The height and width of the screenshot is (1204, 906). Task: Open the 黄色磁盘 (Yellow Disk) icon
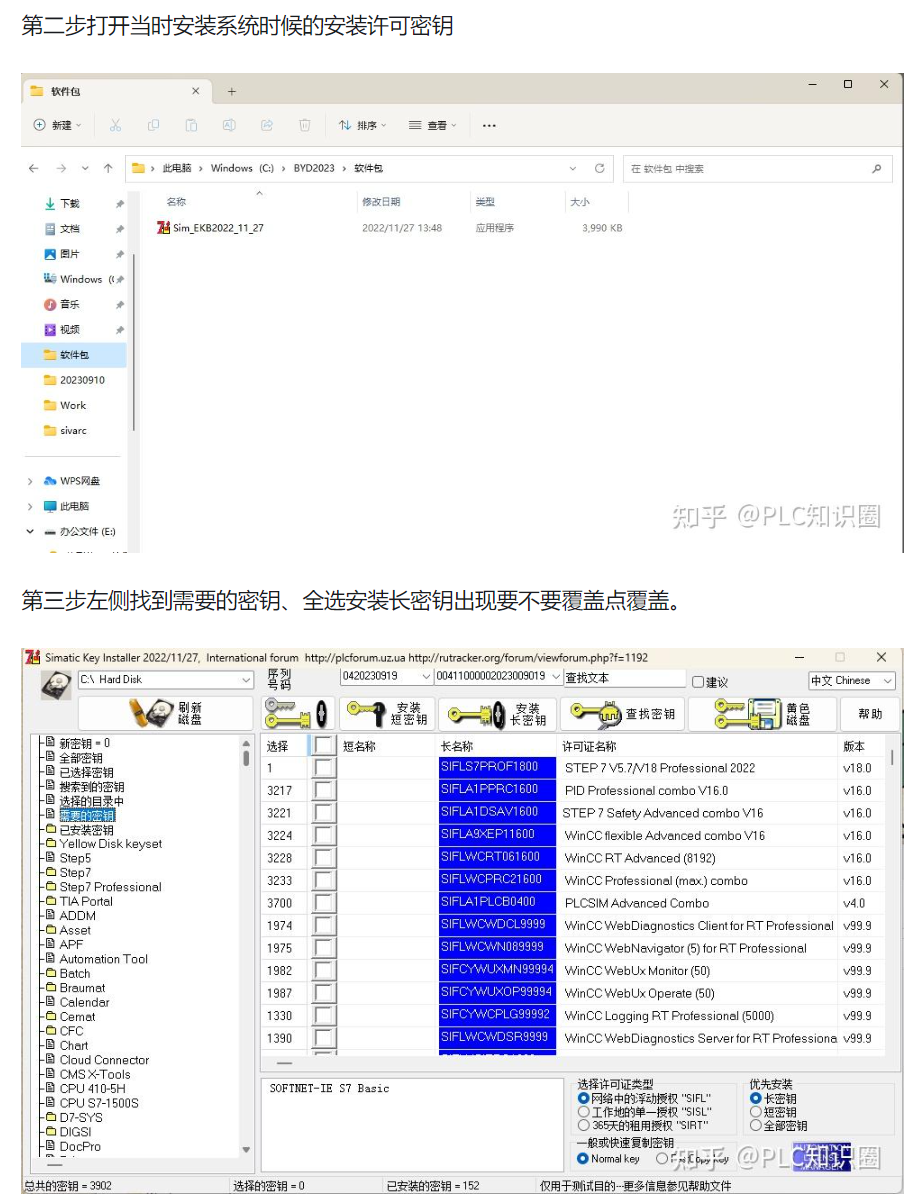[768, 713]
